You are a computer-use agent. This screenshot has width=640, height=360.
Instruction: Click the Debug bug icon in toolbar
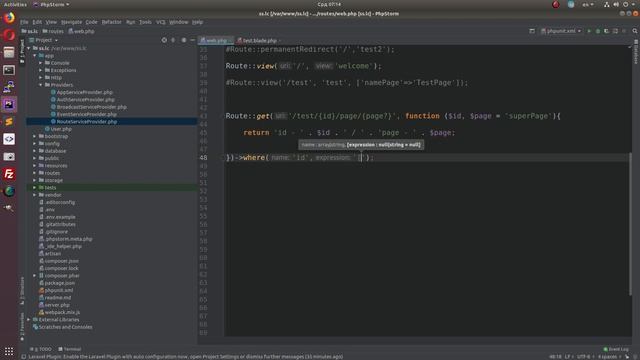click(x=598, y=31)
